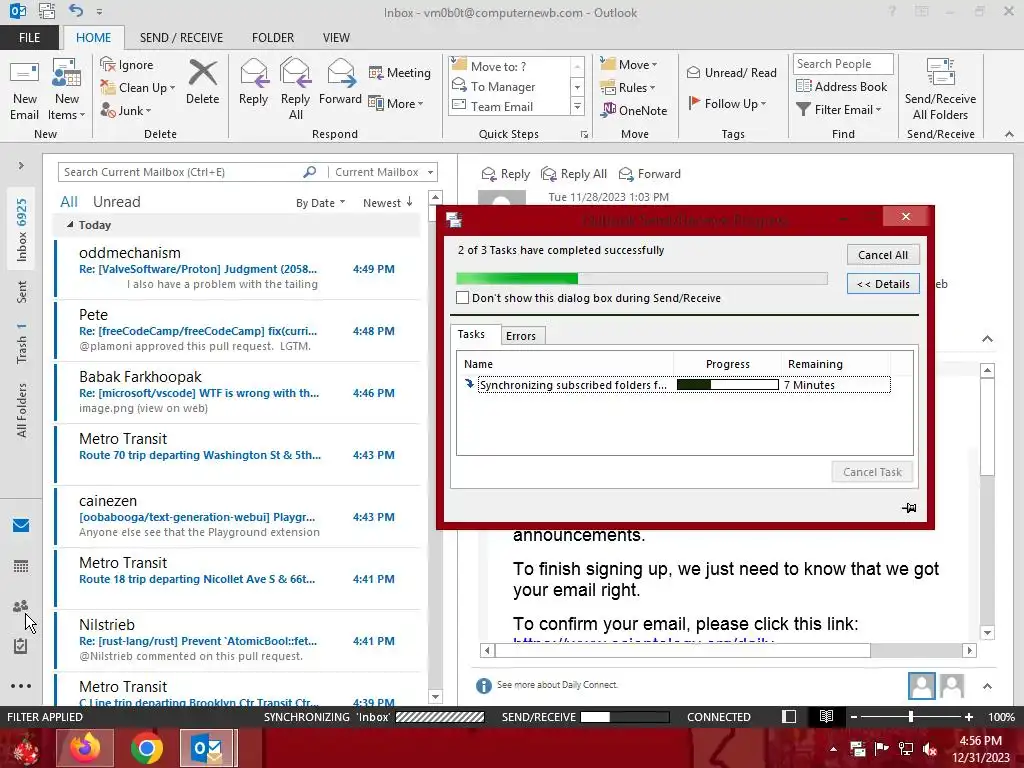Ignore the selected conversation
The image size is (1024, 768).
[x=127, y=65]
